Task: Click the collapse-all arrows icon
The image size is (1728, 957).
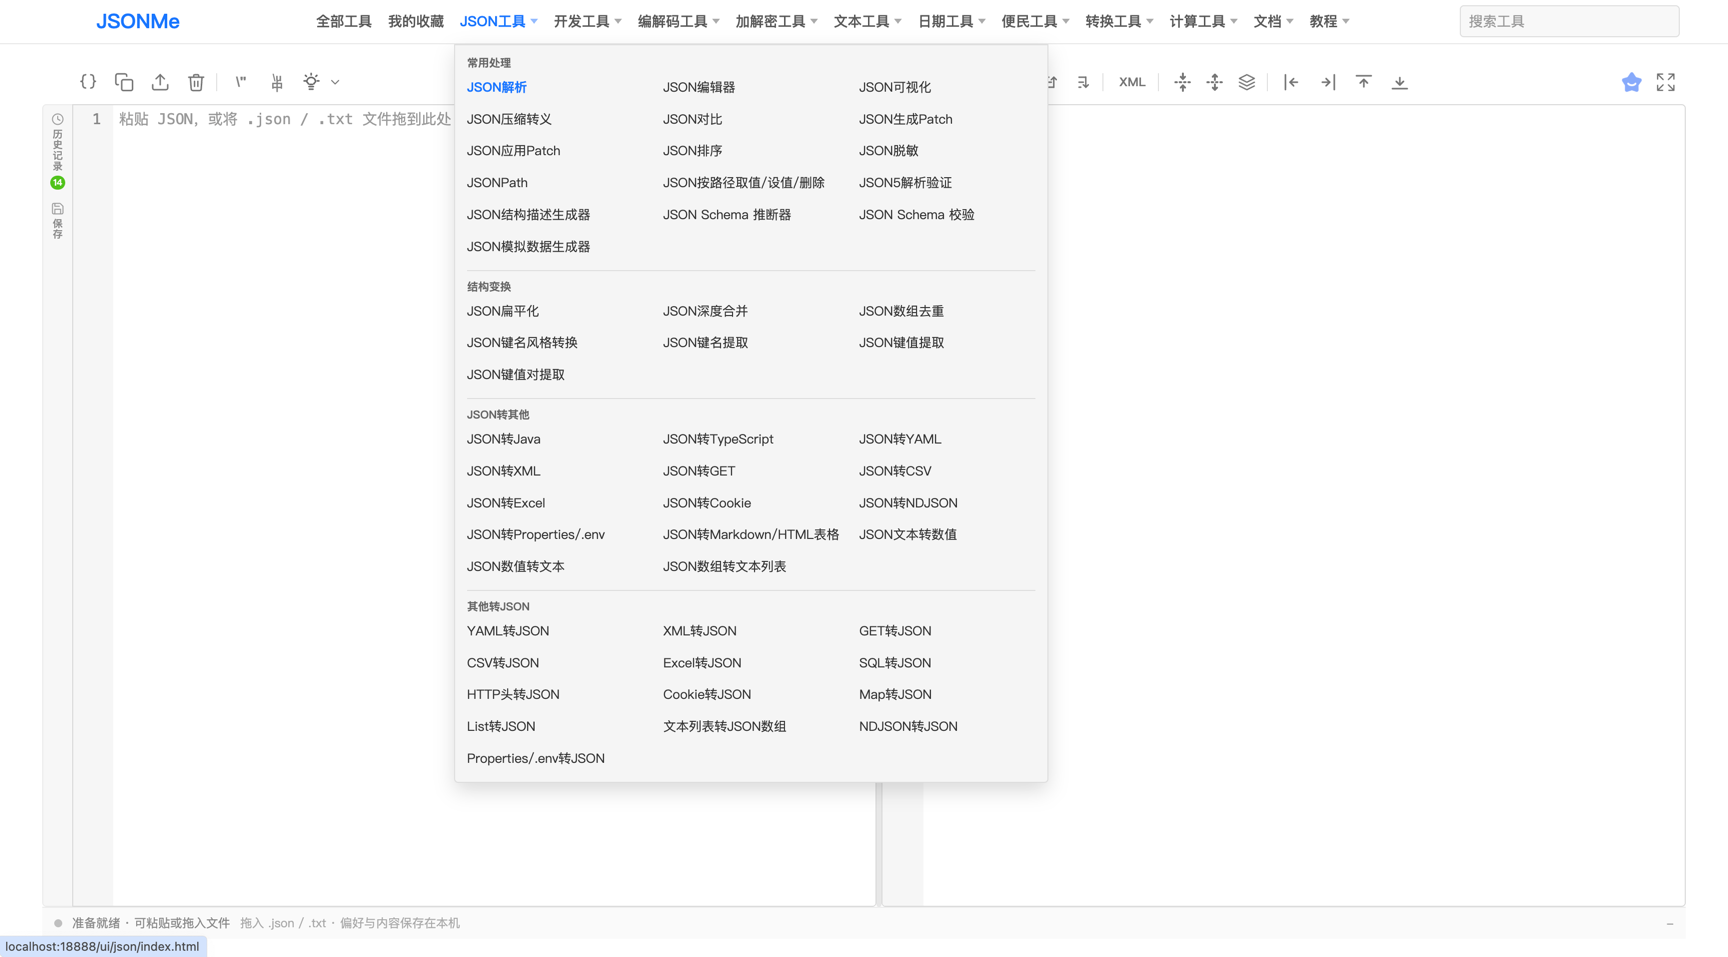Action: click(1183, 82)
